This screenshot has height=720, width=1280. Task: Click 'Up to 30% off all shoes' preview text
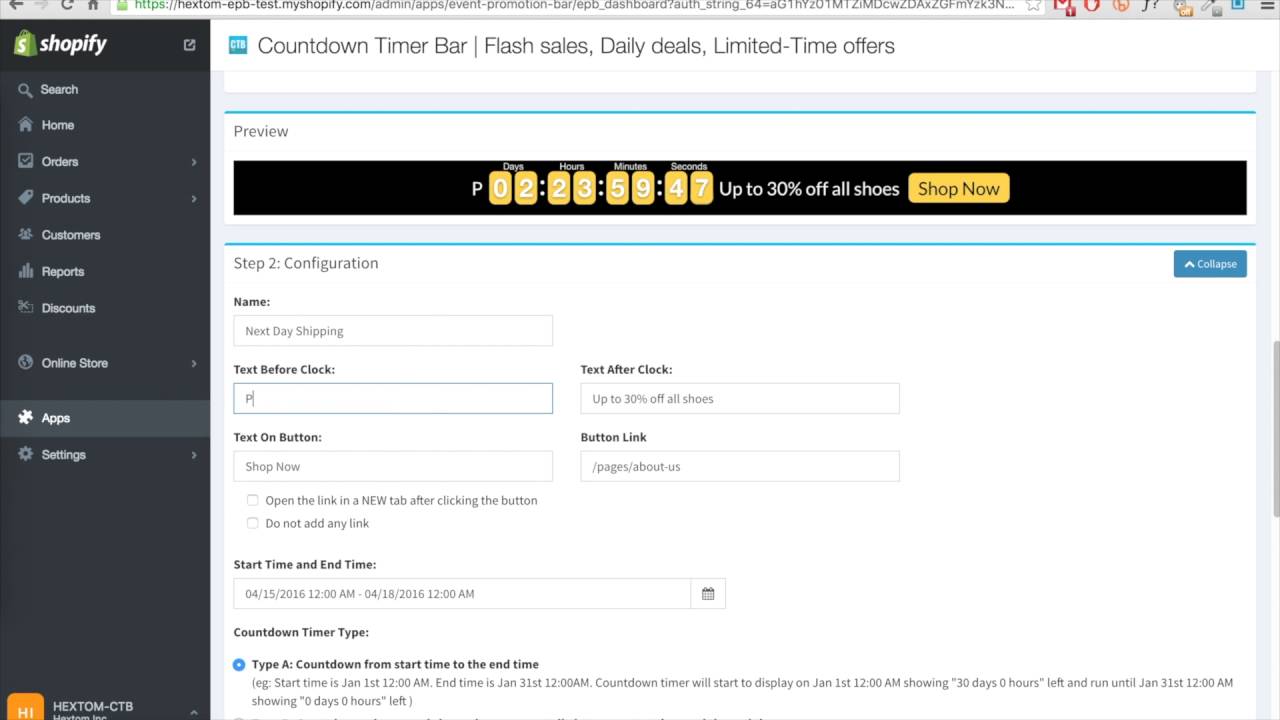coord(809,189)
